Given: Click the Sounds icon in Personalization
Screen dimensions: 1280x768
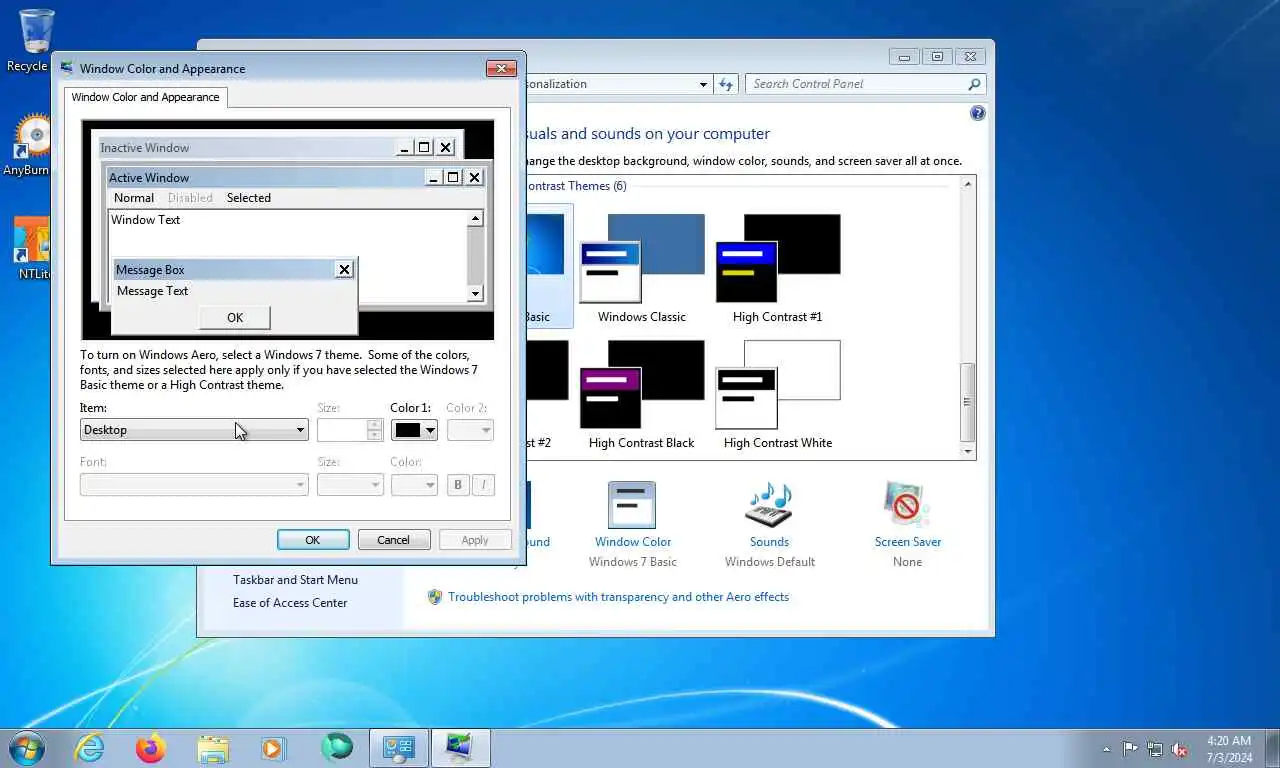Looking at the screenshot, I should click(x=769, y=505).
